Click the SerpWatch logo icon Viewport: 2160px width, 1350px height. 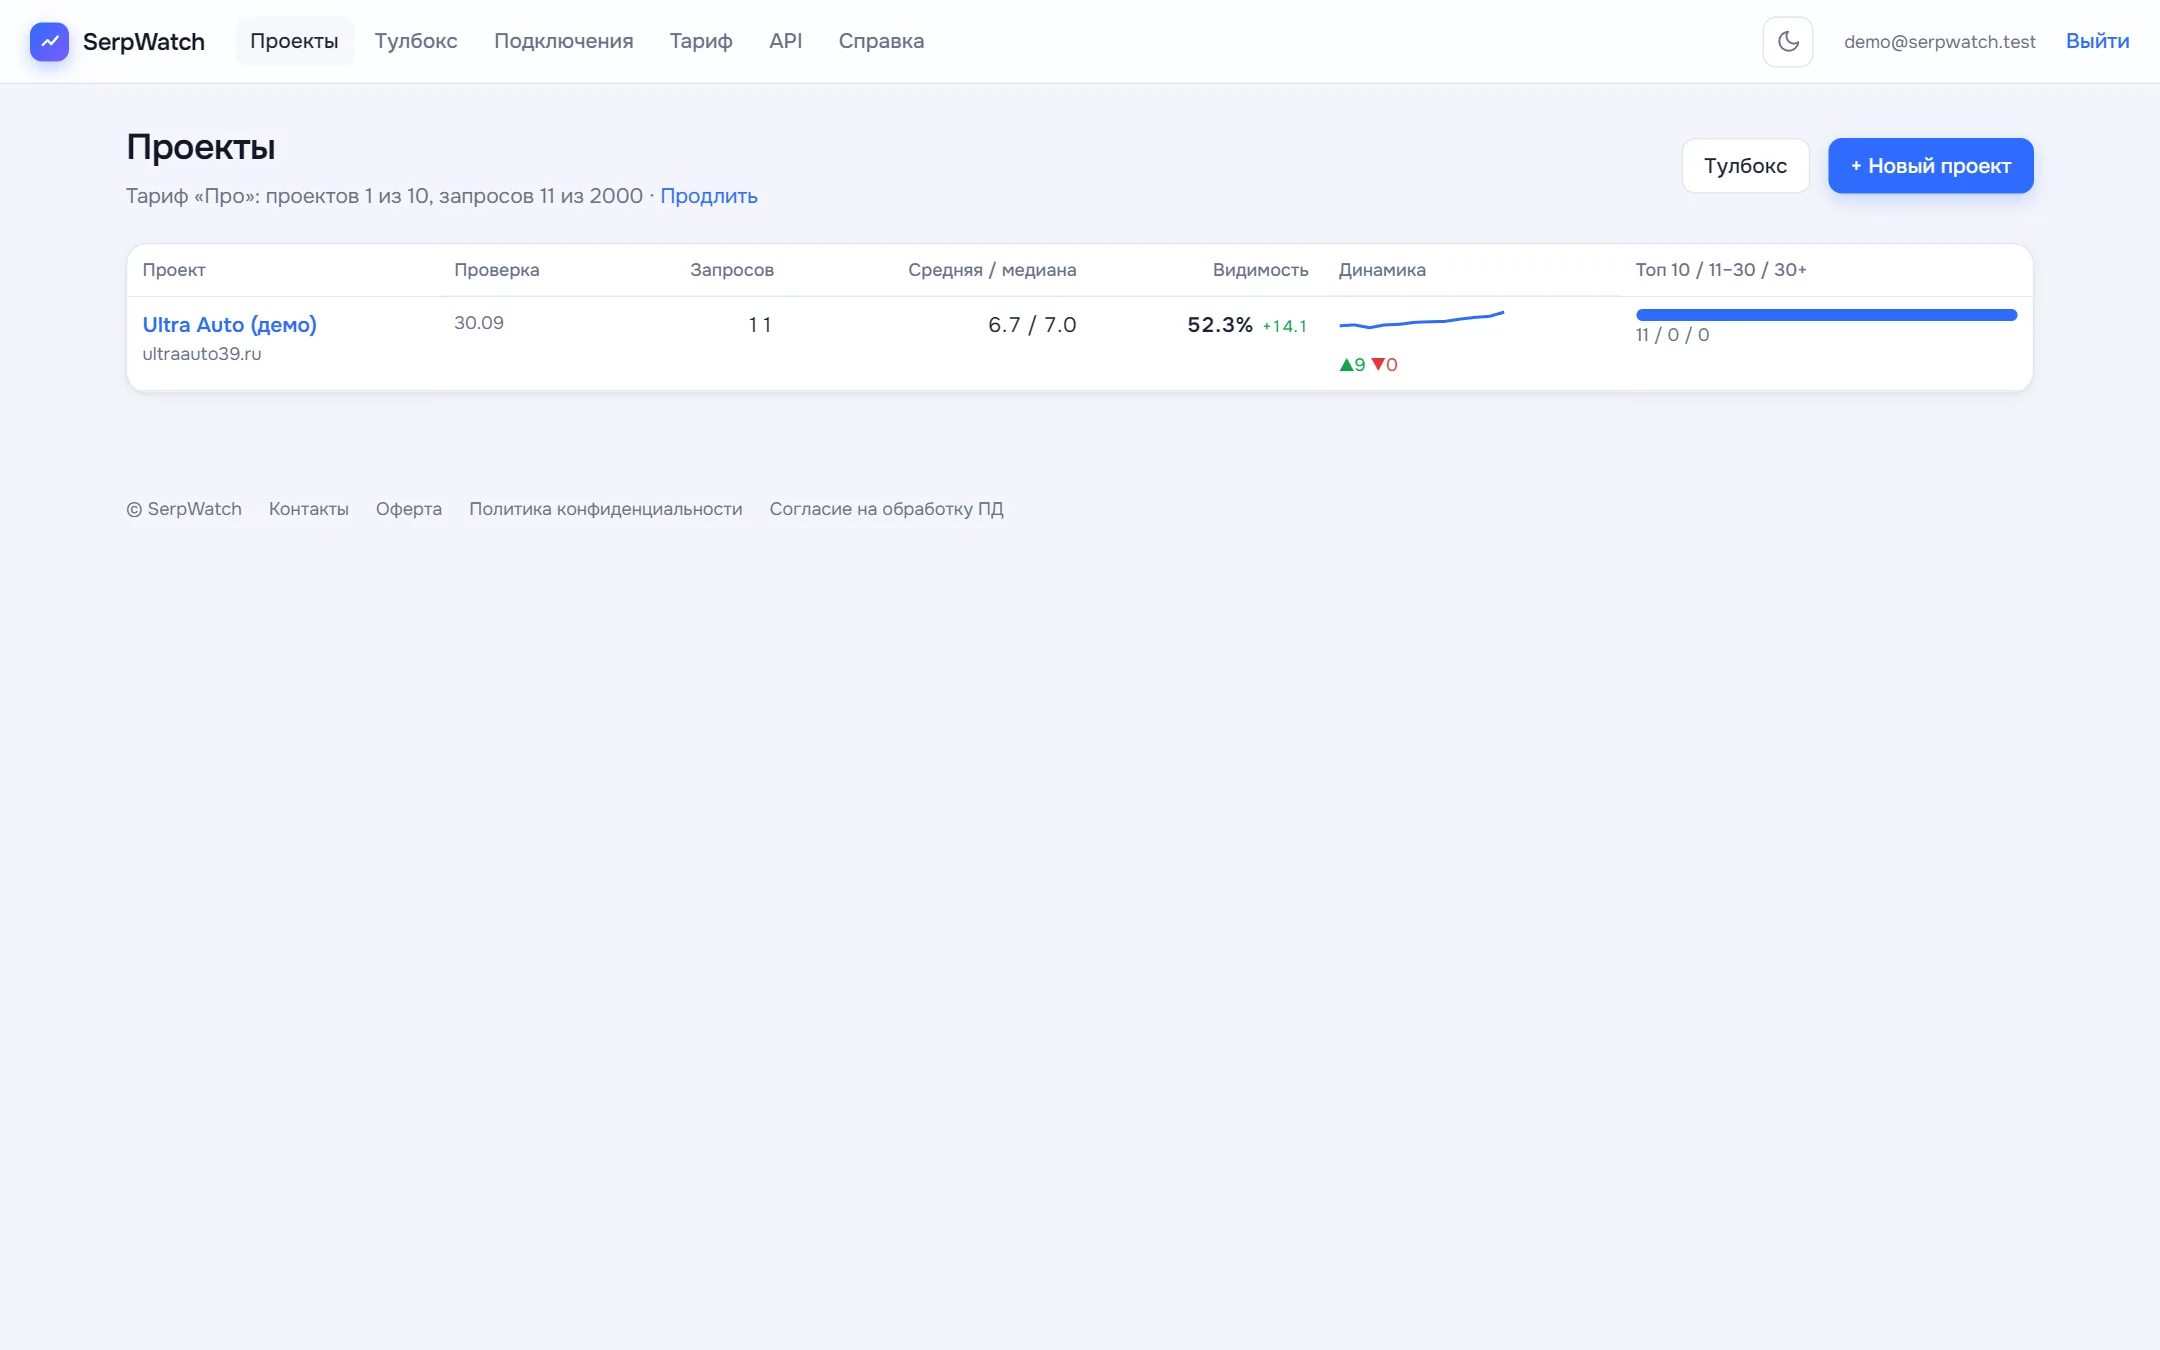pos(49,41)
